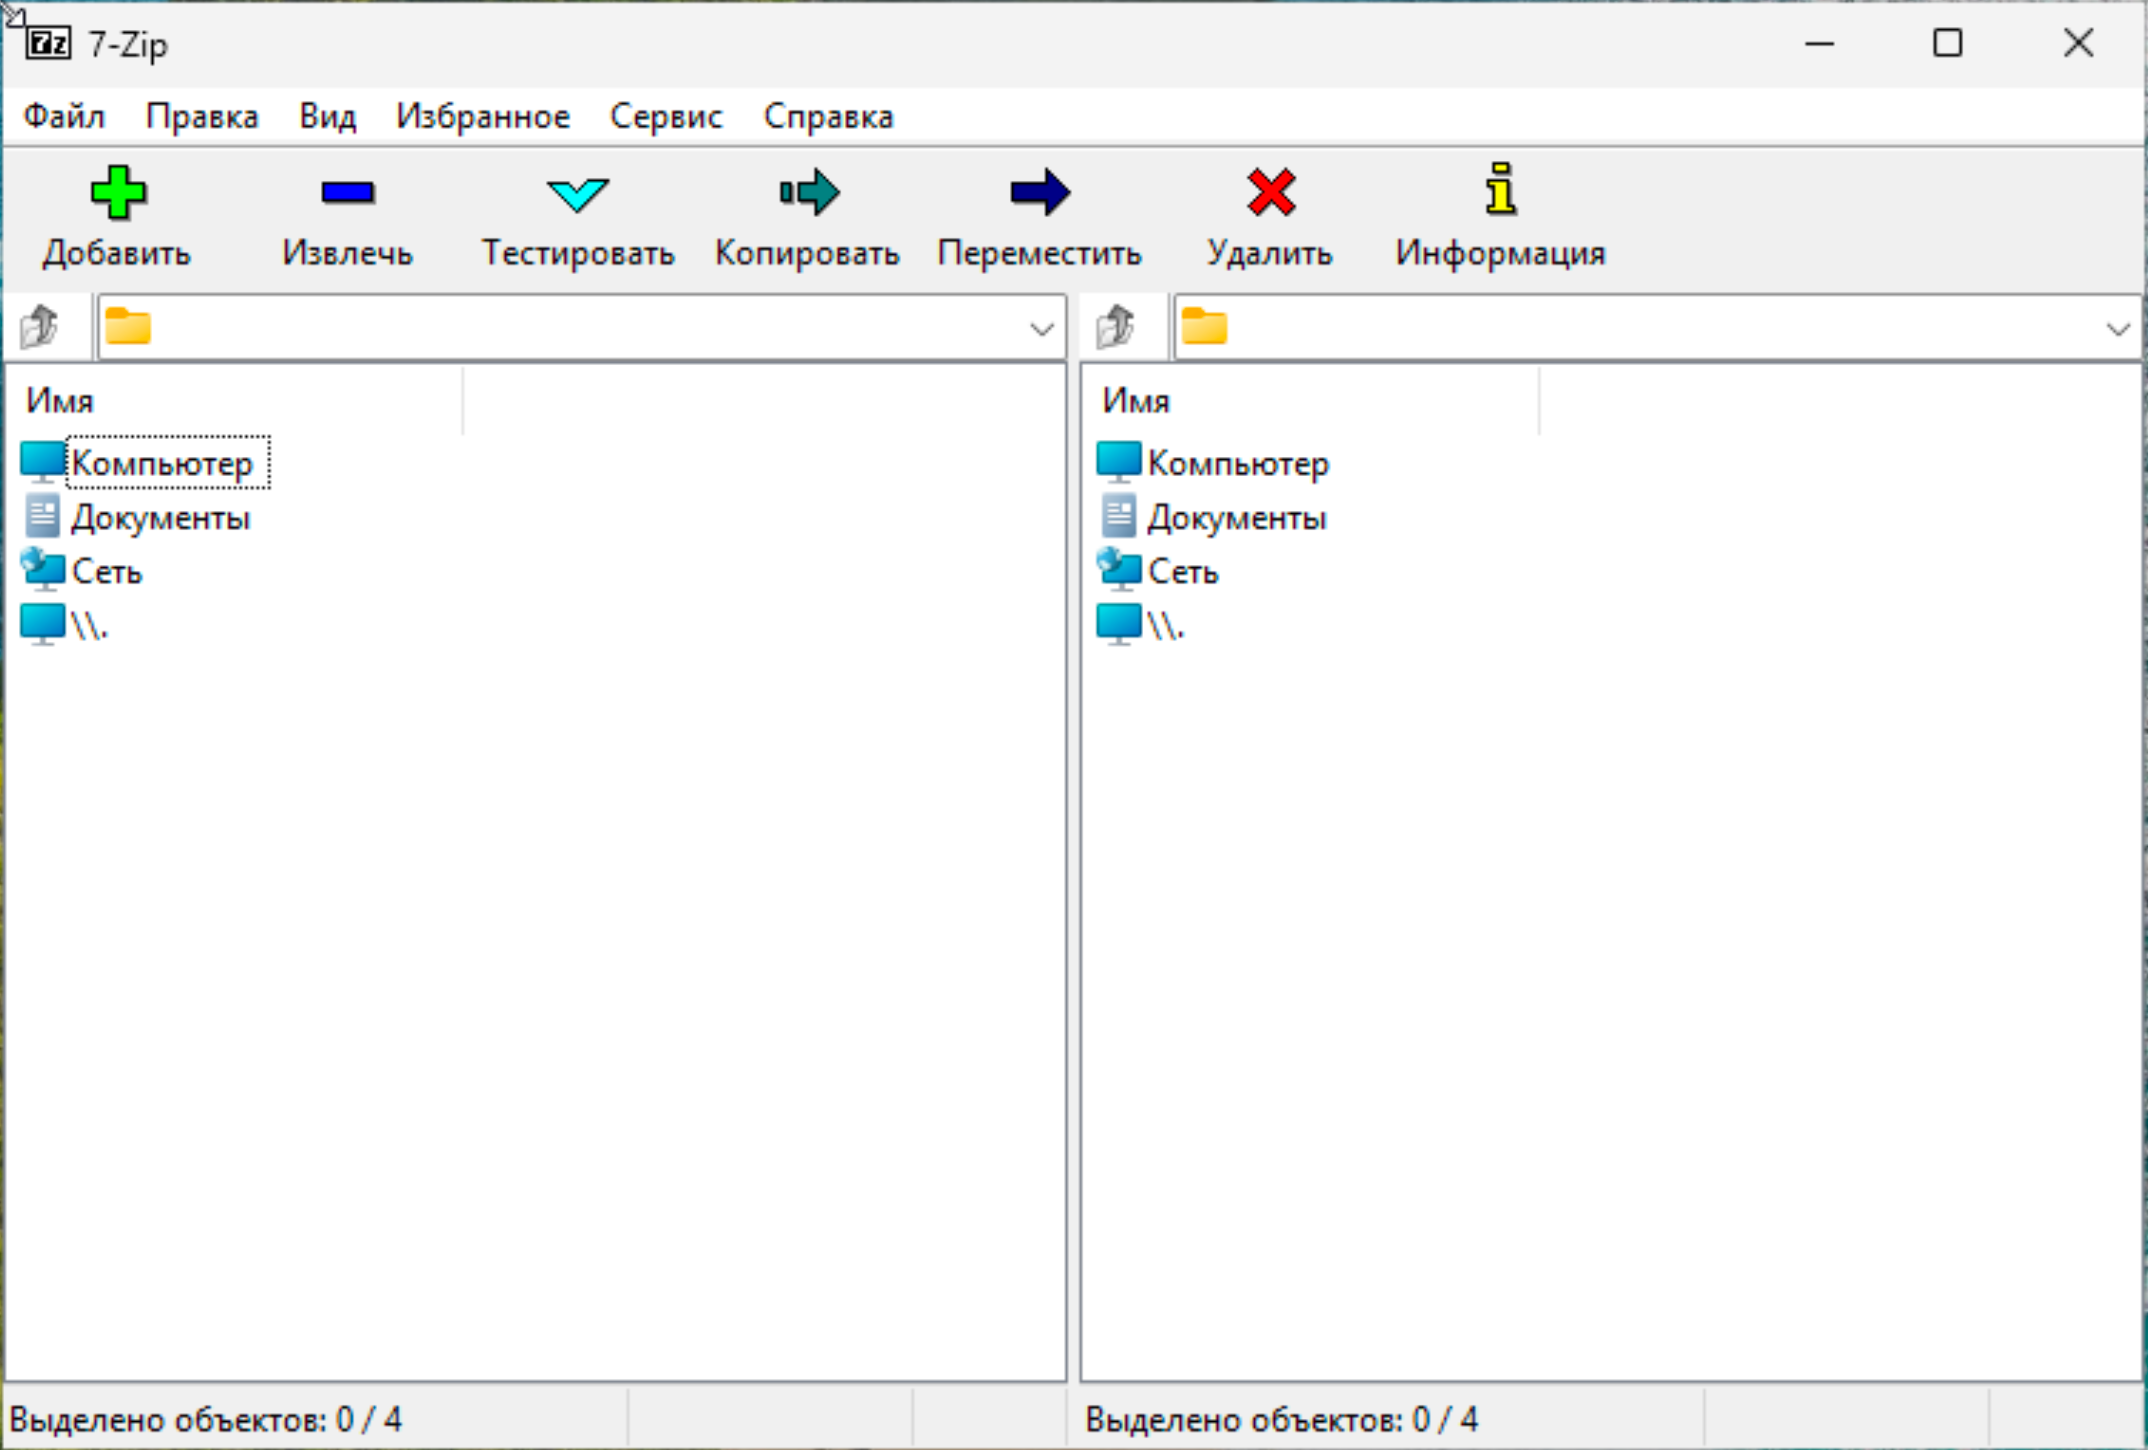Open the Вид menu
The image size is (2148, 1450).
click(328, 116)
